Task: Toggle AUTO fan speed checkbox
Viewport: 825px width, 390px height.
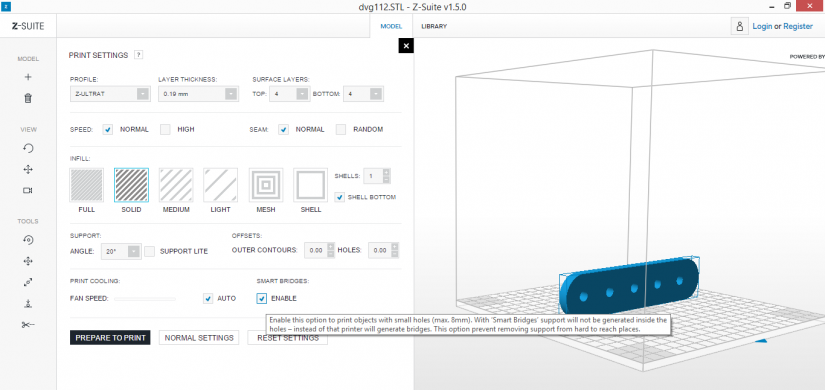Action: 208,298
